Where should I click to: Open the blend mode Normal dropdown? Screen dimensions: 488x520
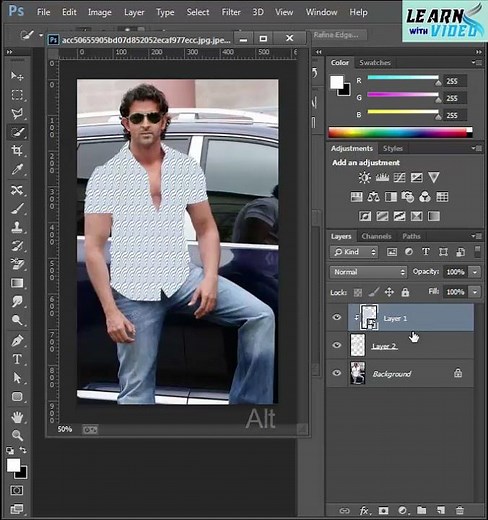click(369, 272)
